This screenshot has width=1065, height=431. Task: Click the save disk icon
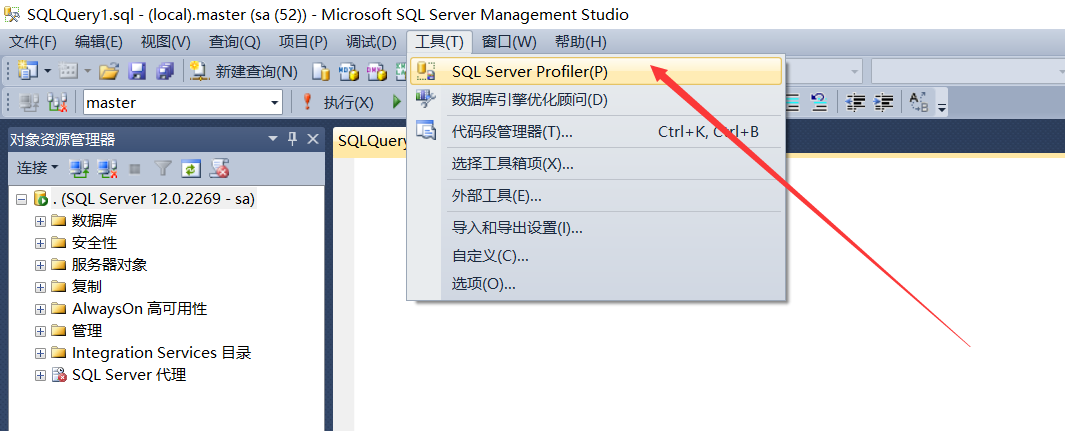pos(137,72)
